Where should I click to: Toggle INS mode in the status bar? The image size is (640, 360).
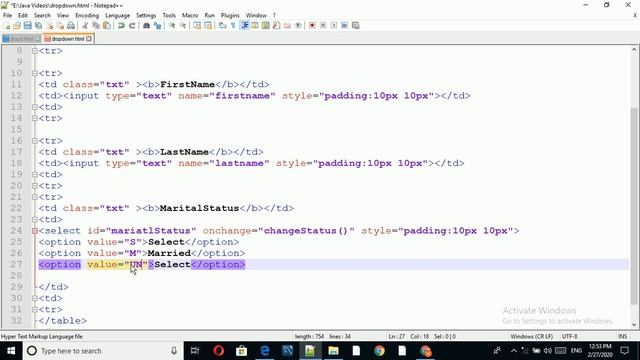tap(622, 337)
